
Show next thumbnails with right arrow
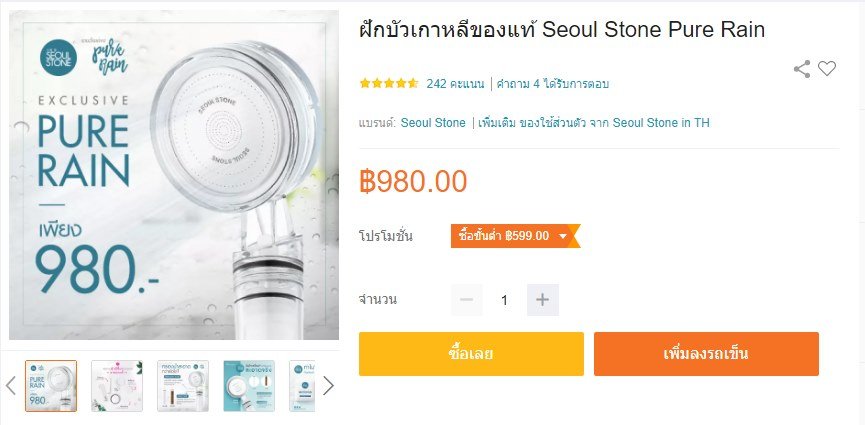(x=328, y=386)
